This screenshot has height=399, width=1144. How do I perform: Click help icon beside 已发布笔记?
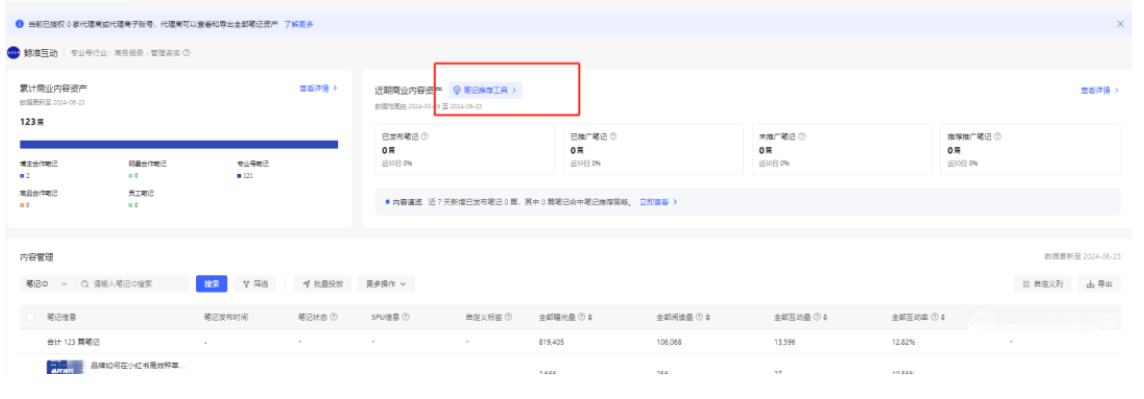pyautogui.click(x=425, y=136)
